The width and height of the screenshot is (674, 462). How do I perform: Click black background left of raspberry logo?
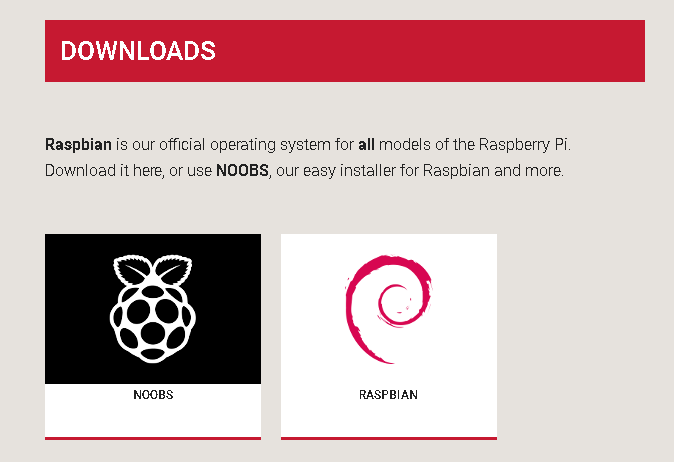tap(75, 310)
